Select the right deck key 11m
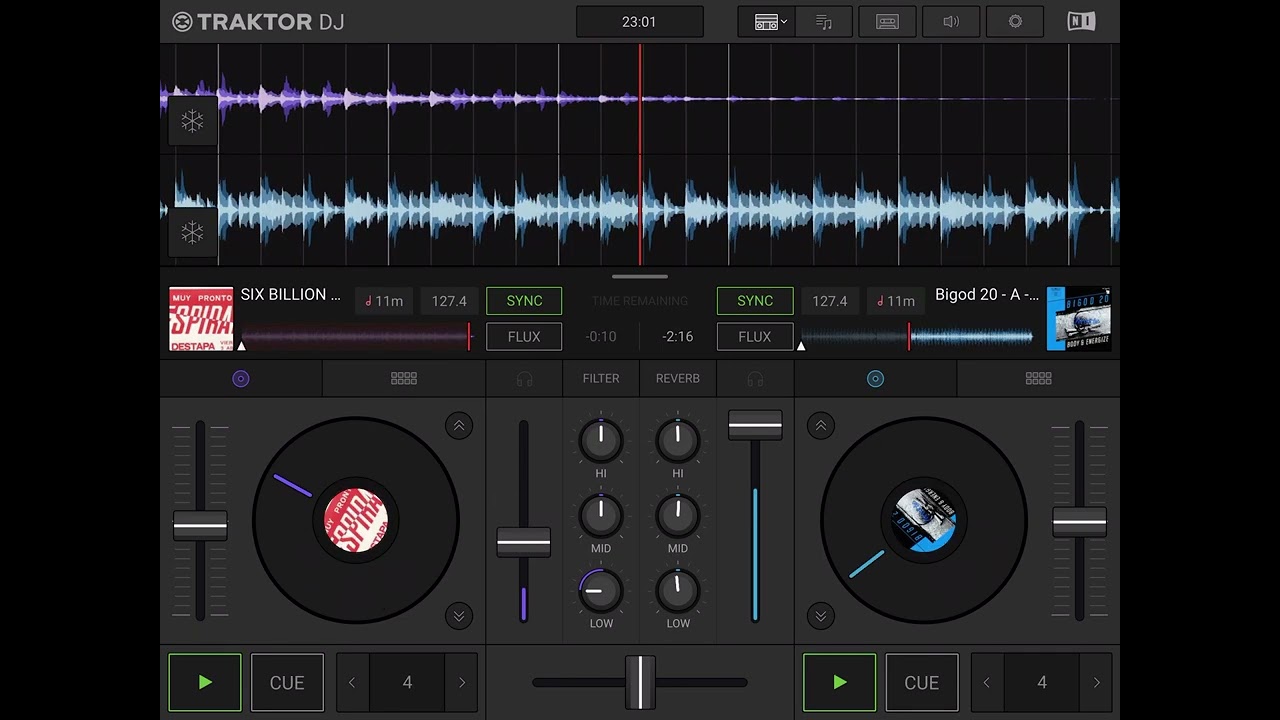 tap(895, 301)
